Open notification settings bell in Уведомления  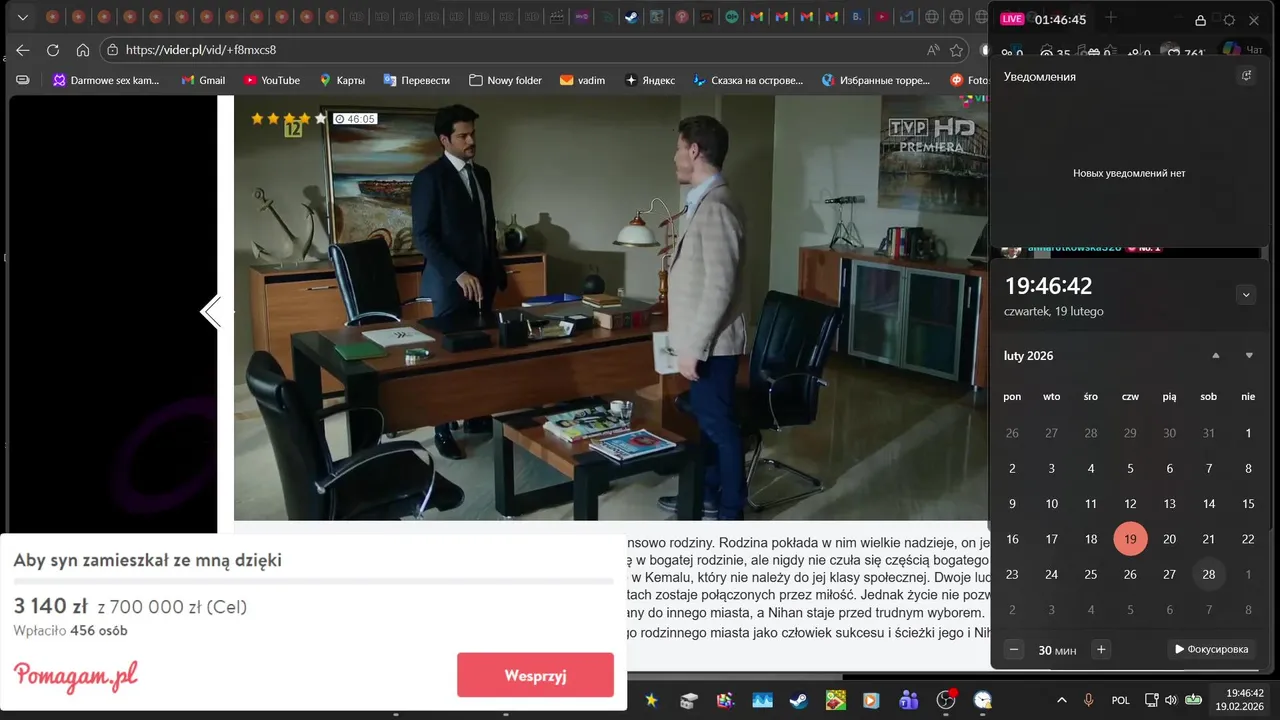(1246, 76)
